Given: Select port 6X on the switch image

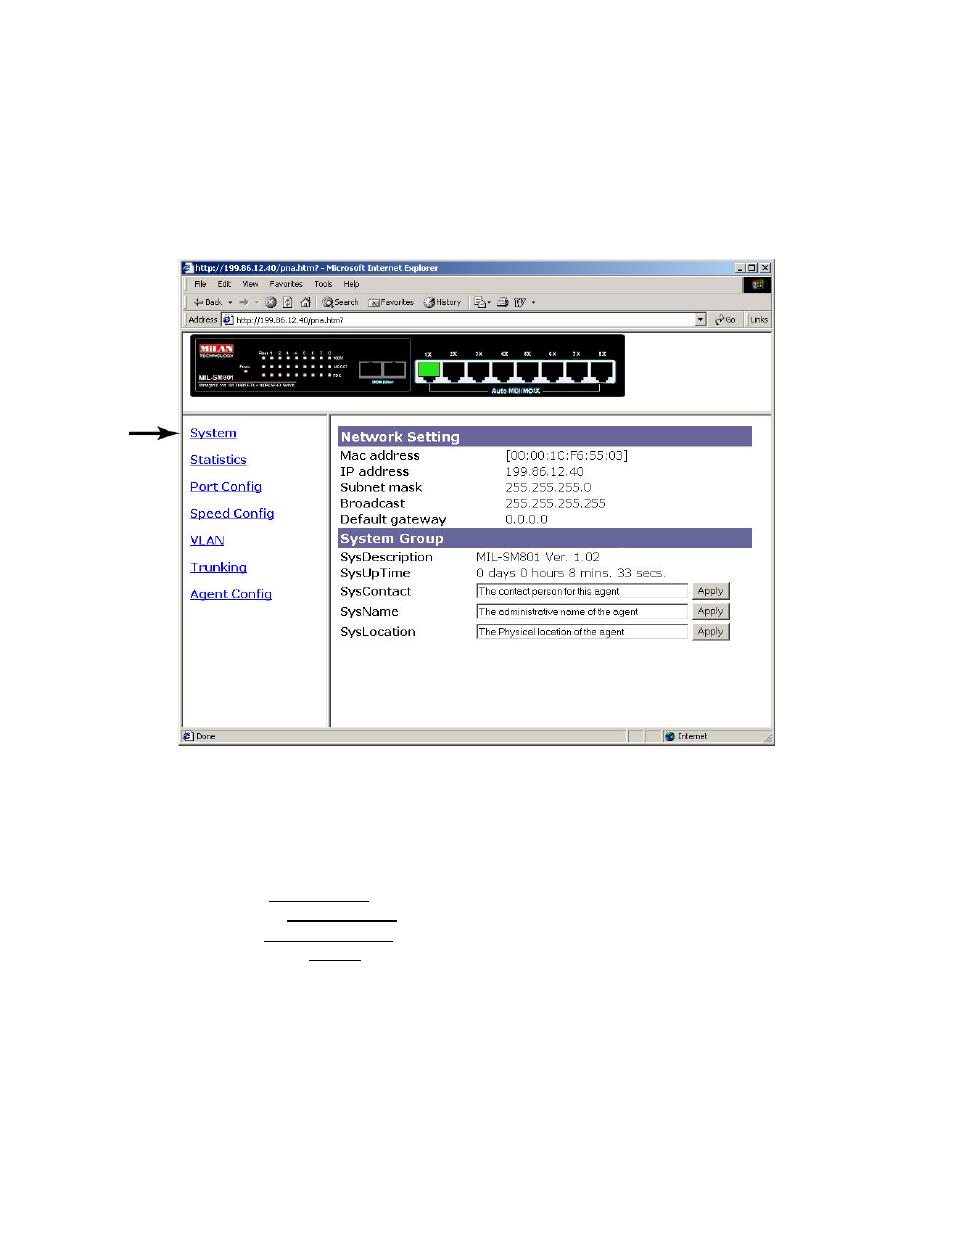Looking at the screenshot, I should (552, 370).
